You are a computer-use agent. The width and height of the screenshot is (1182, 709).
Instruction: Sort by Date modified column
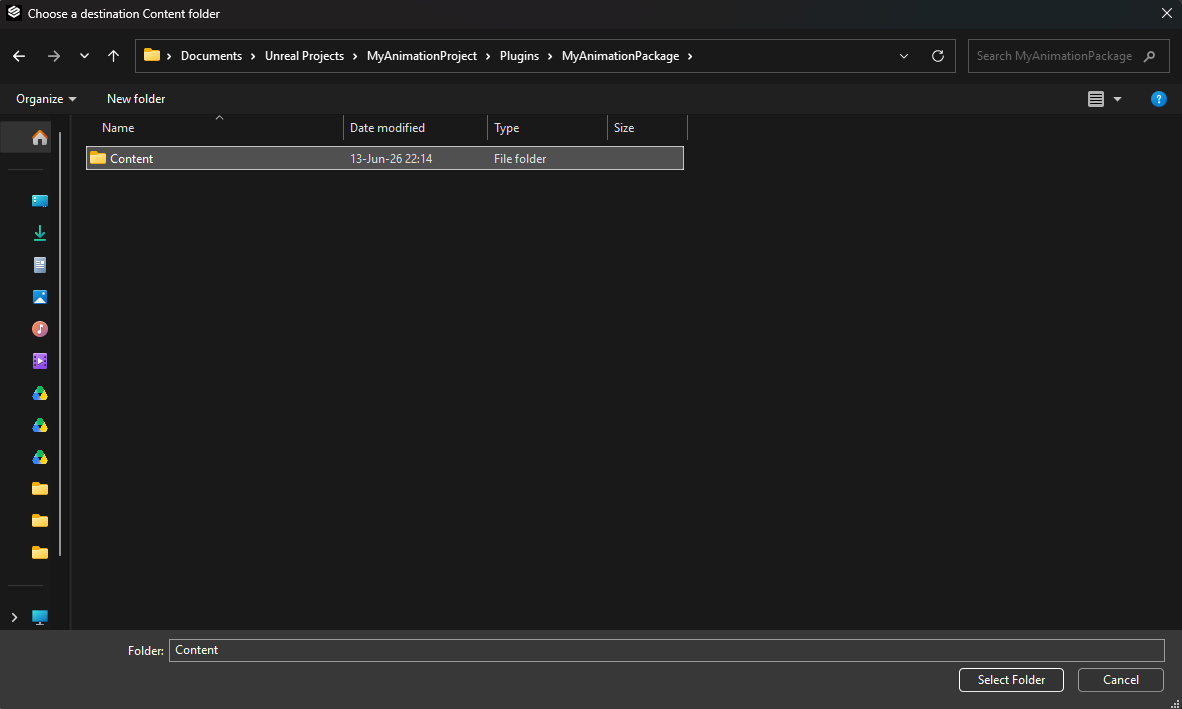point(415,128)
